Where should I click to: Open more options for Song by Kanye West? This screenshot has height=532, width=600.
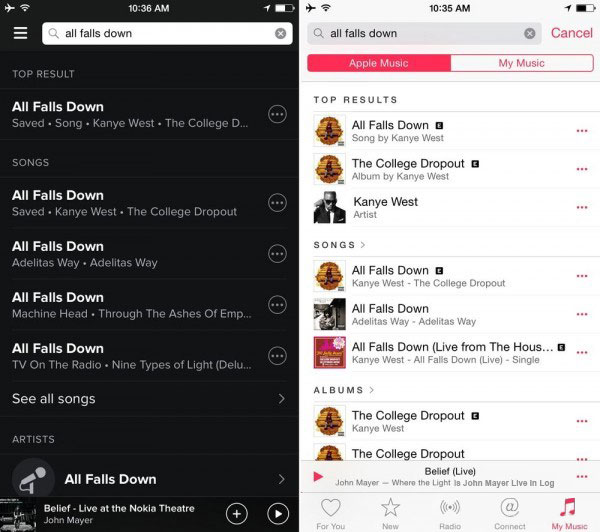tap(582, 131)
